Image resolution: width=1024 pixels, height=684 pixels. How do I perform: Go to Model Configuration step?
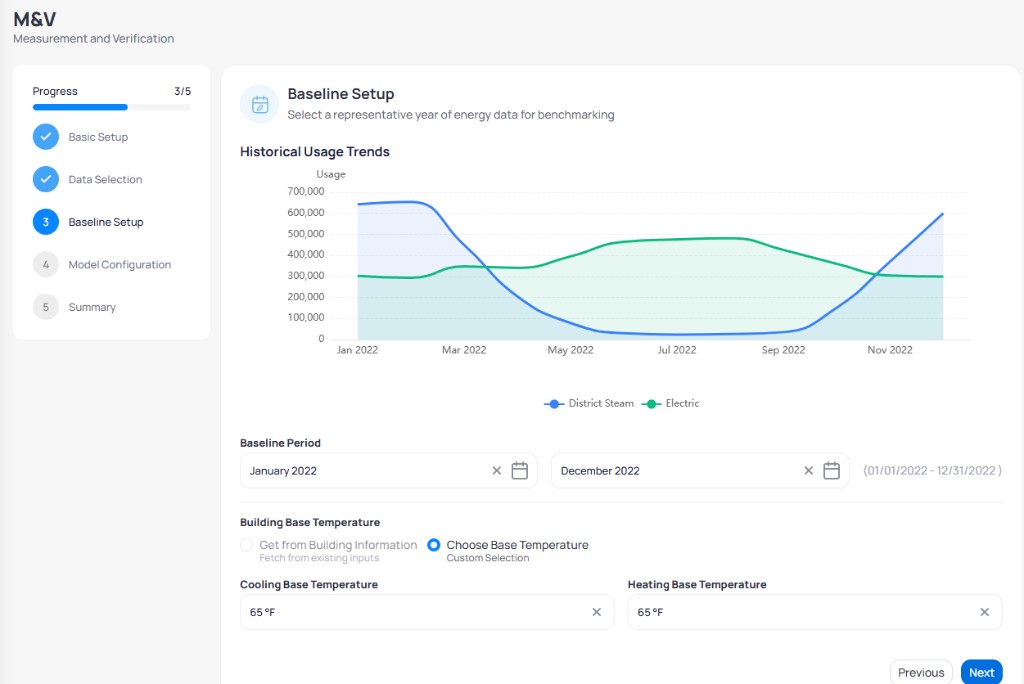coord(103,265)
